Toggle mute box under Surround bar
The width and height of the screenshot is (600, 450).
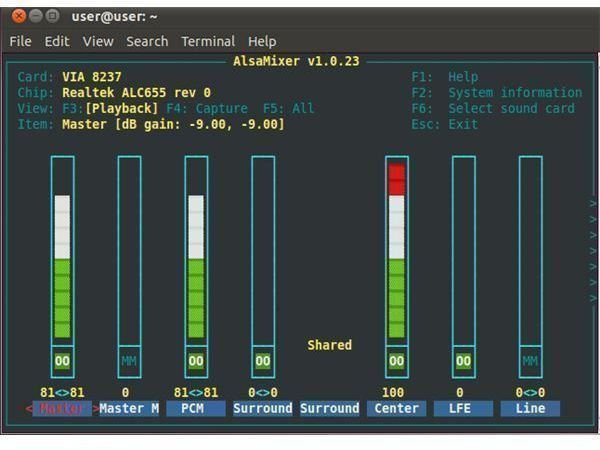pyautogui.click(x=263, y=361)
